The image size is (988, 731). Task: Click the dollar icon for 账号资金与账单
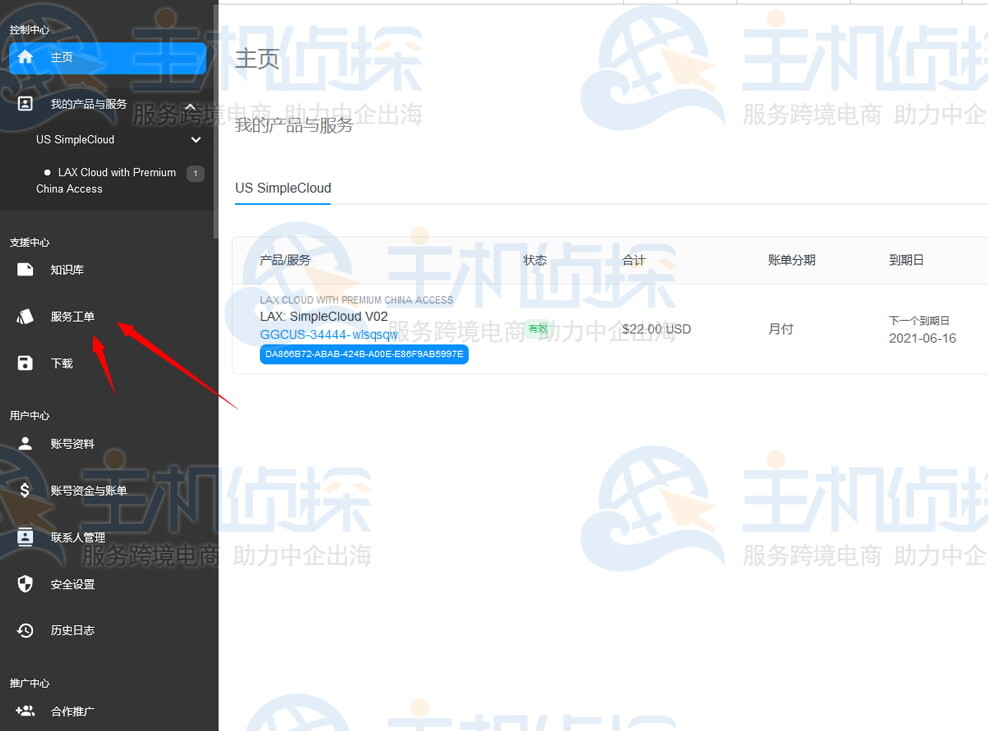coord(24,490)
